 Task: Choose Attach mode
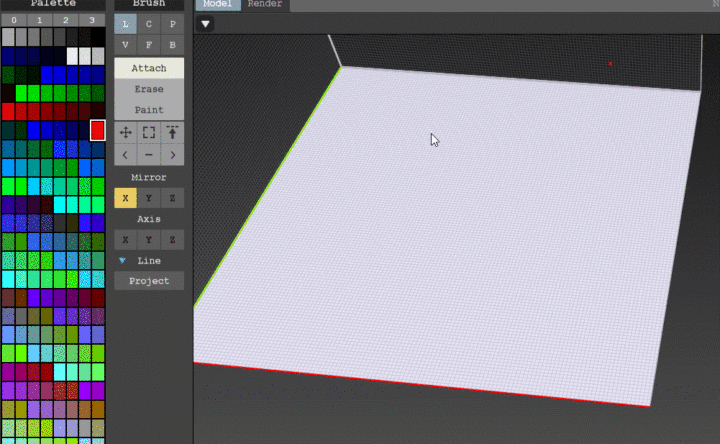(149, 68)
